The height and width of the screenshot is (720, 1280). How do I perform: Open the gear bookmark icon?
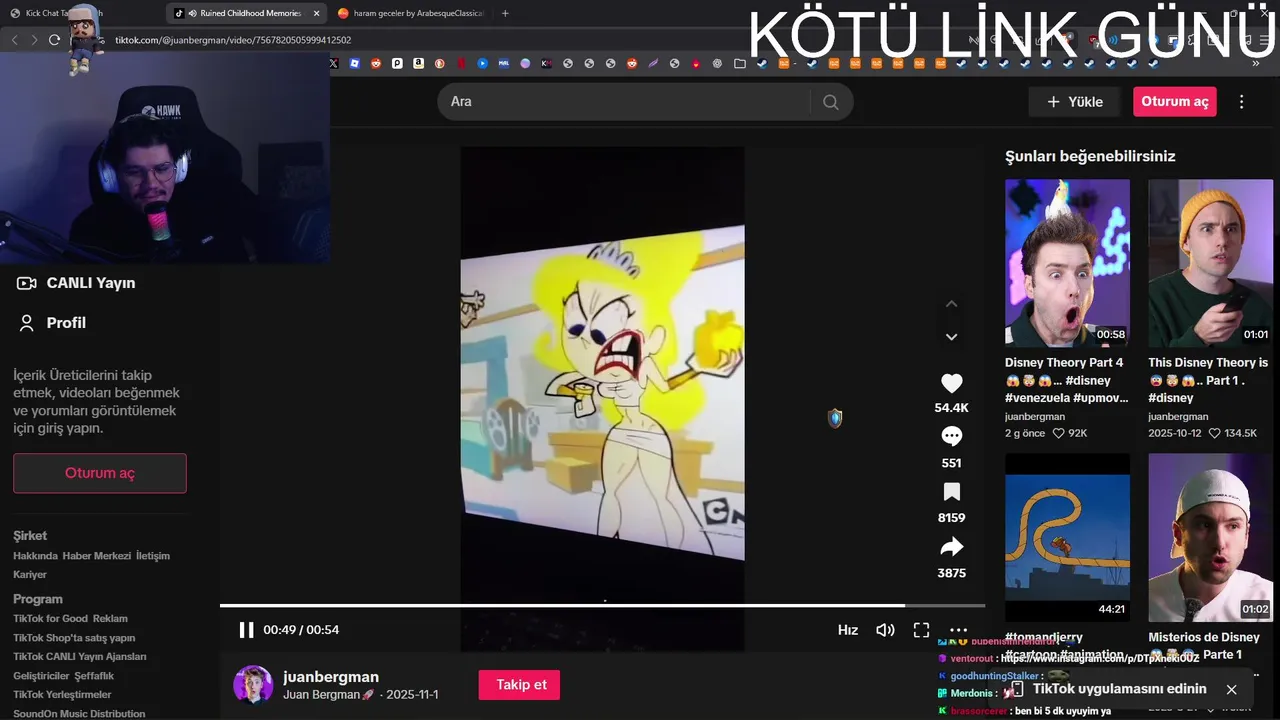click(717, 63)
